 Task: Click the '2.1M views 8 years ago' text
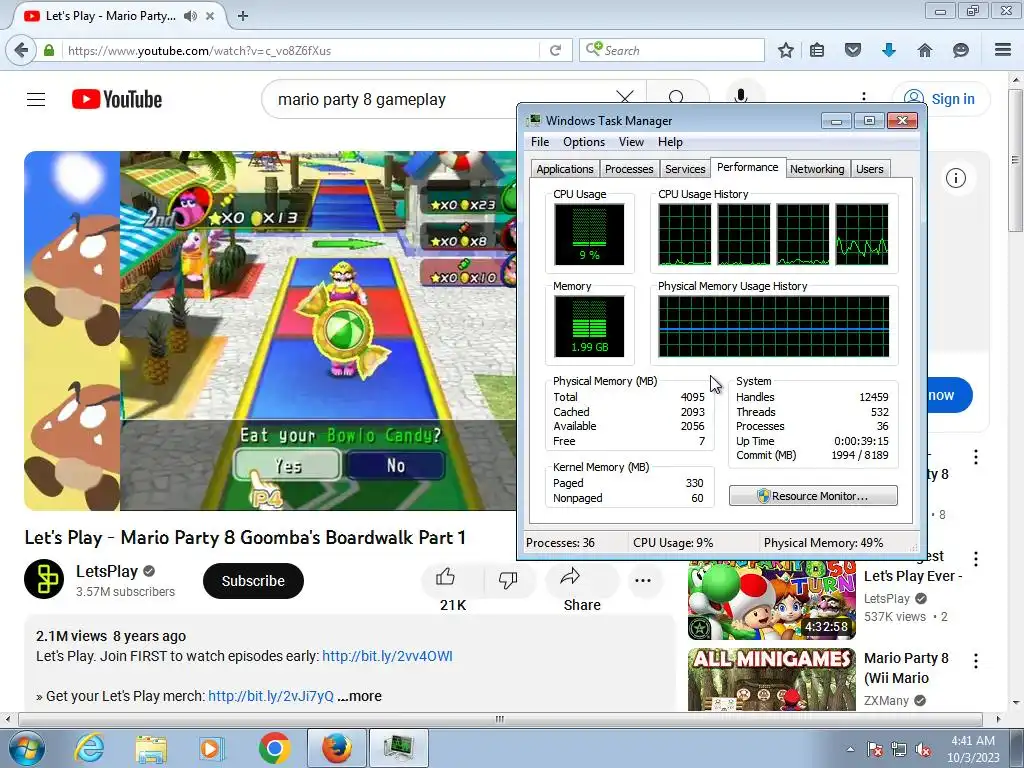click(x=111, y=636)
